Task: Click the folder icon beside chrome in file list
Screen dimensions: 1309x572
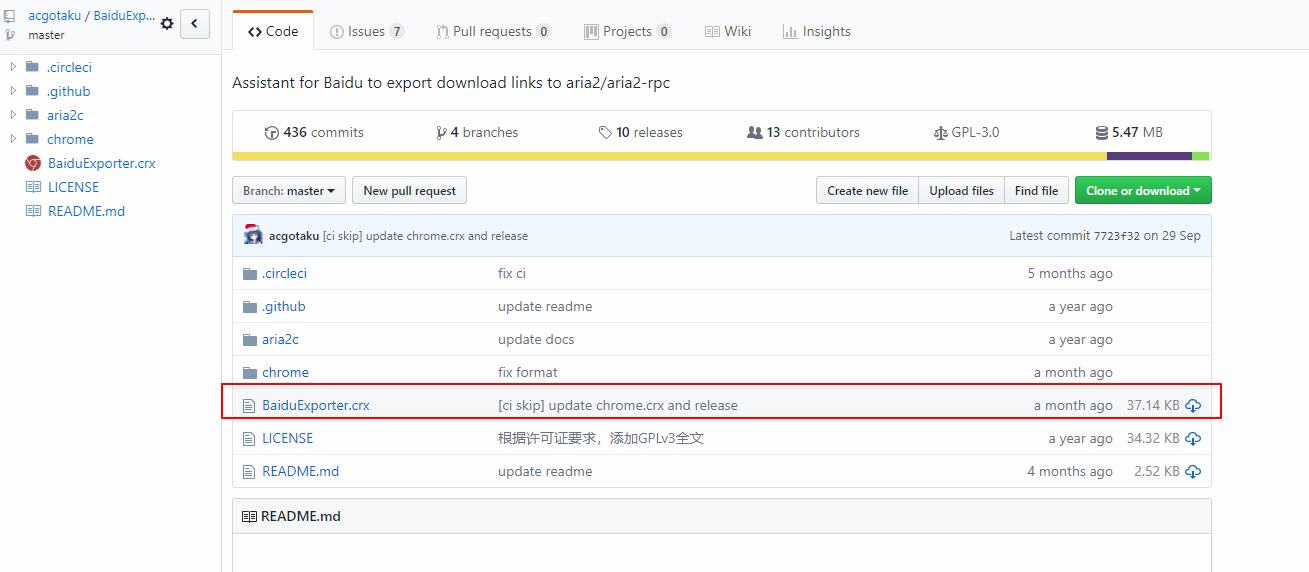Action: coord(250,372)
